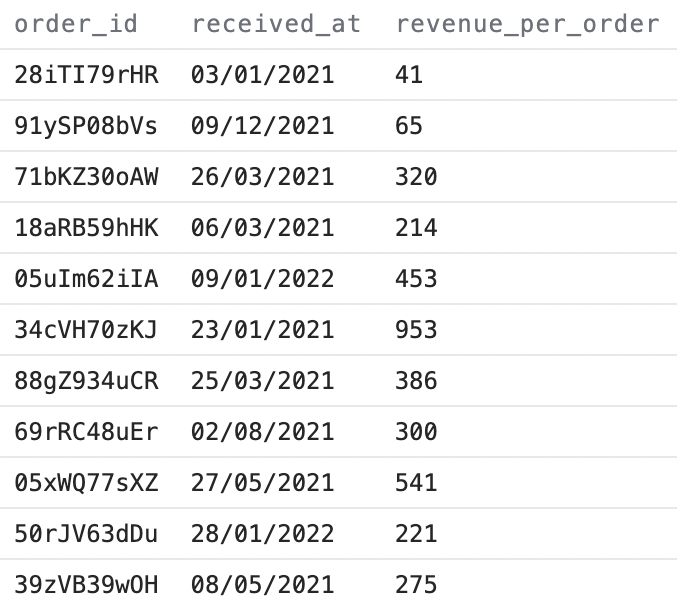Click order ID 39zVB39wOH
Viewport: 686px width, 608px height.
(87, 585)
